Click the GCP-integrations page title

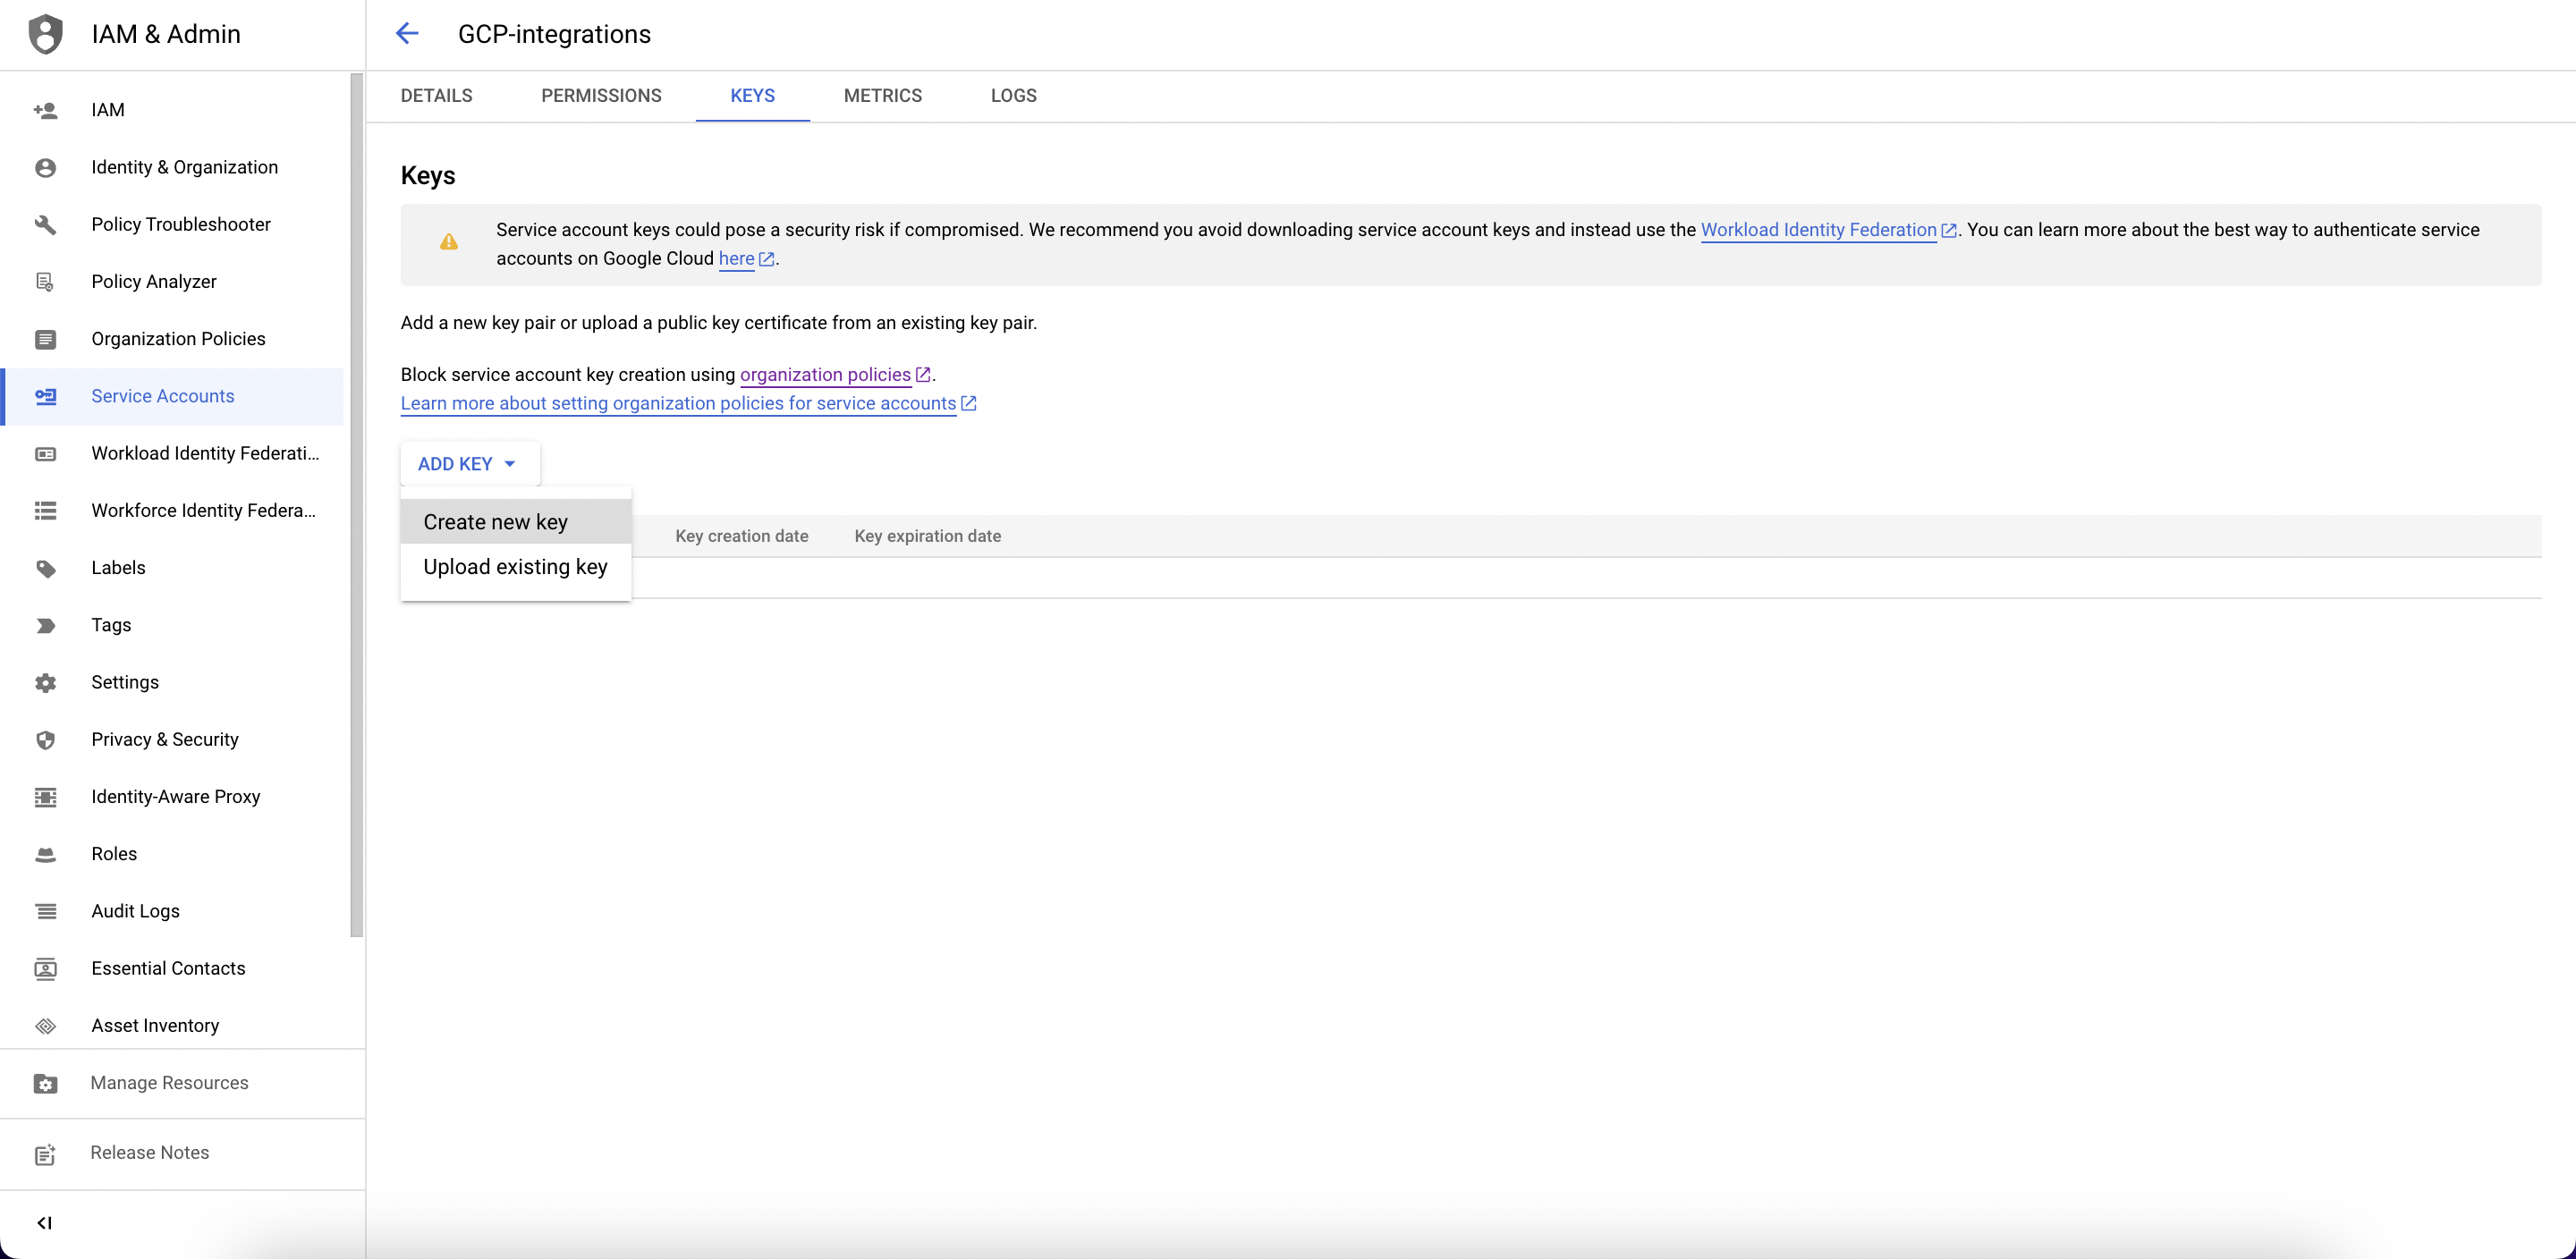(554, 34)
